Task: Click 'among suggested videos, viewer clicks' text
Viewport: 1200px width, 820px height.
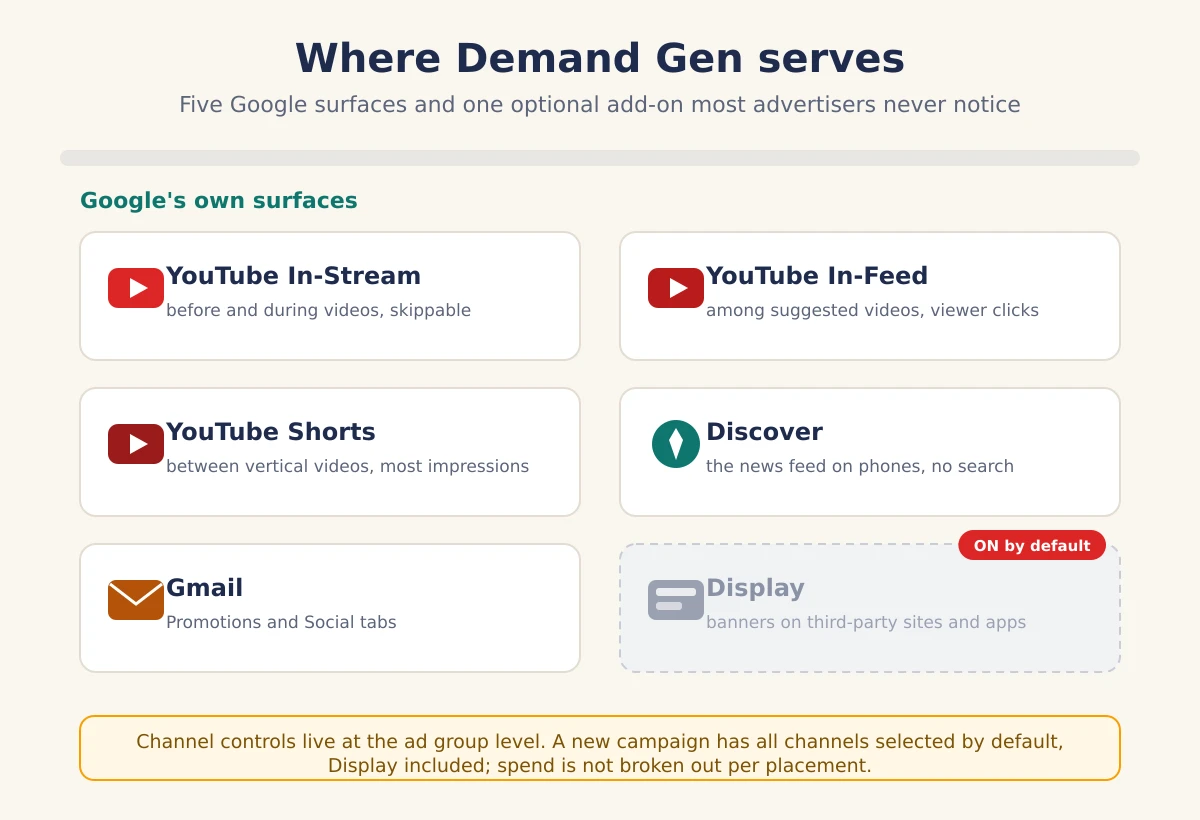Action: coord(872,310)
